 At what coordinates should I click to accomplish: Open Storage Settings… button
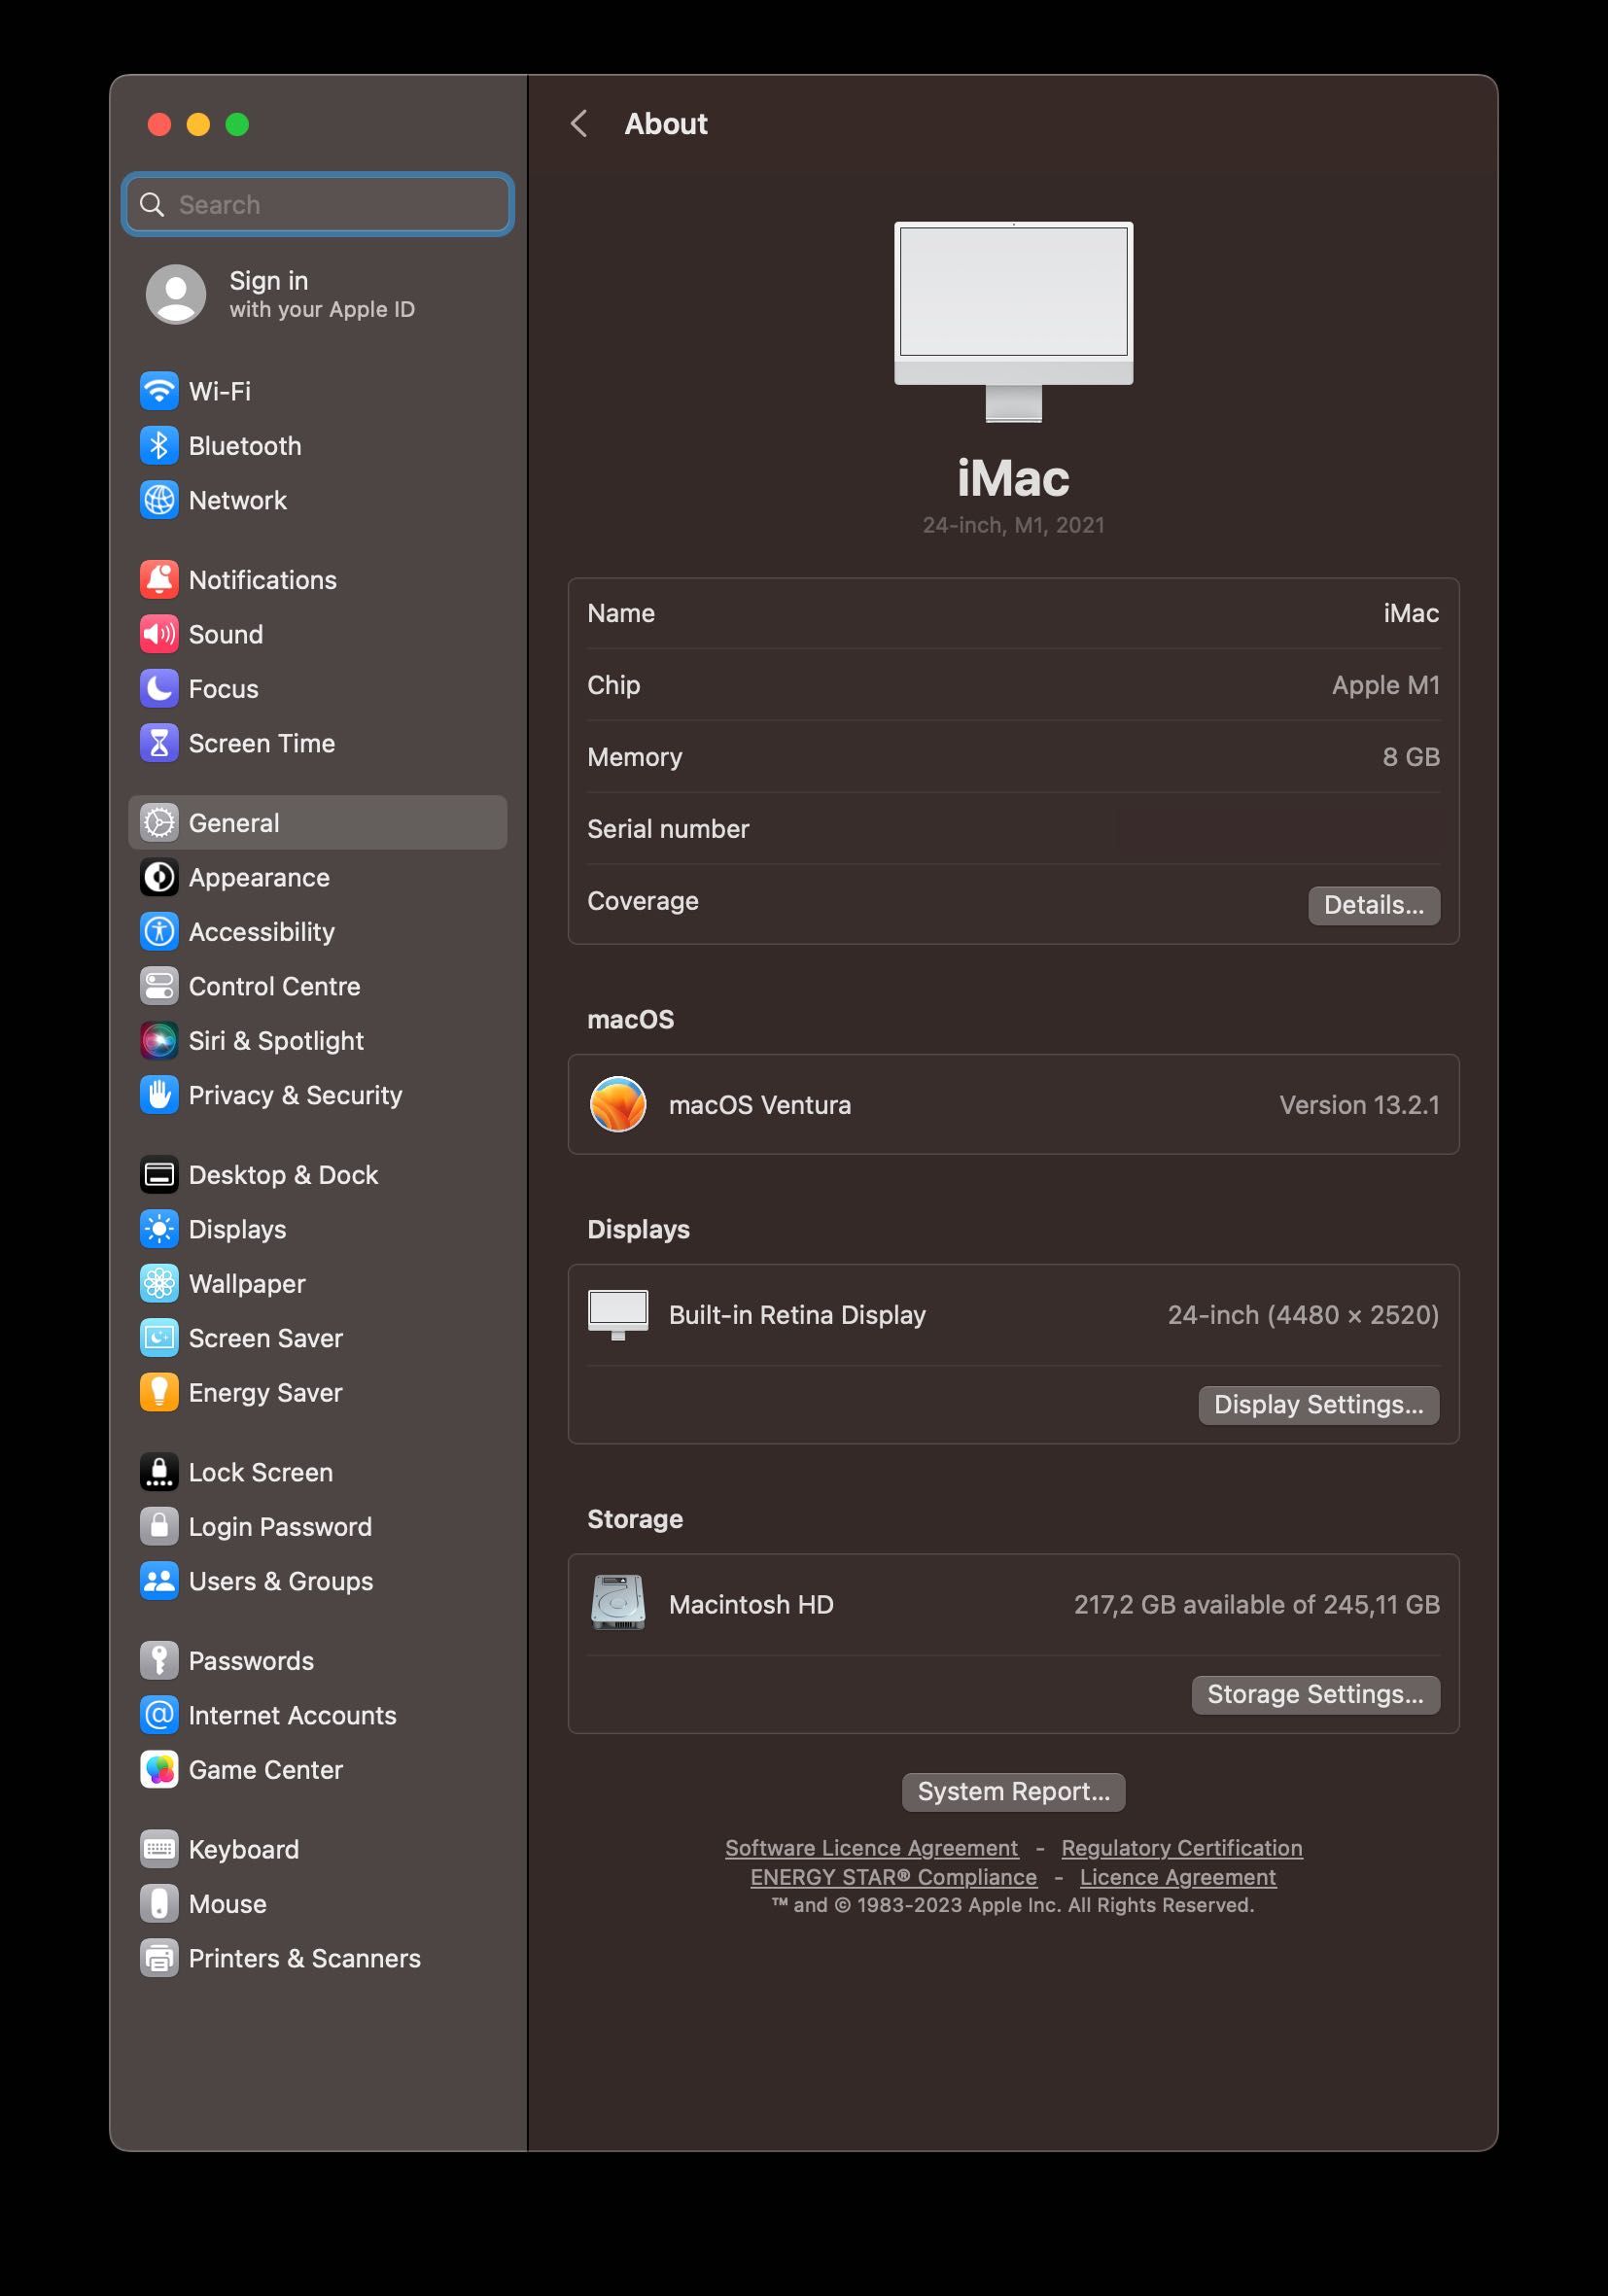point(1316,1695)
